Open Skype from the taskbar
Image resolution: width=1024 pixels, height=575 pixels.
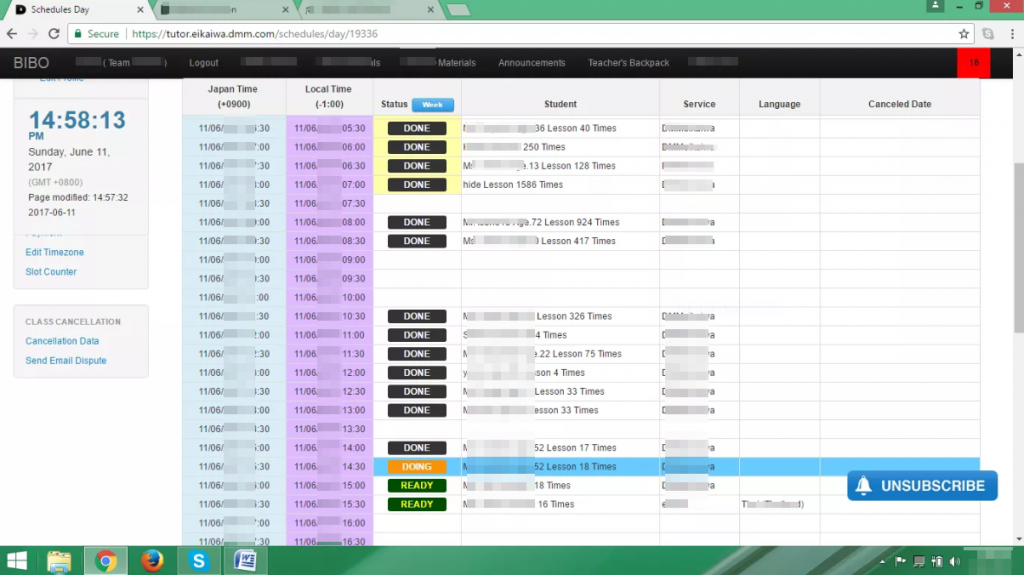[198, 561]
